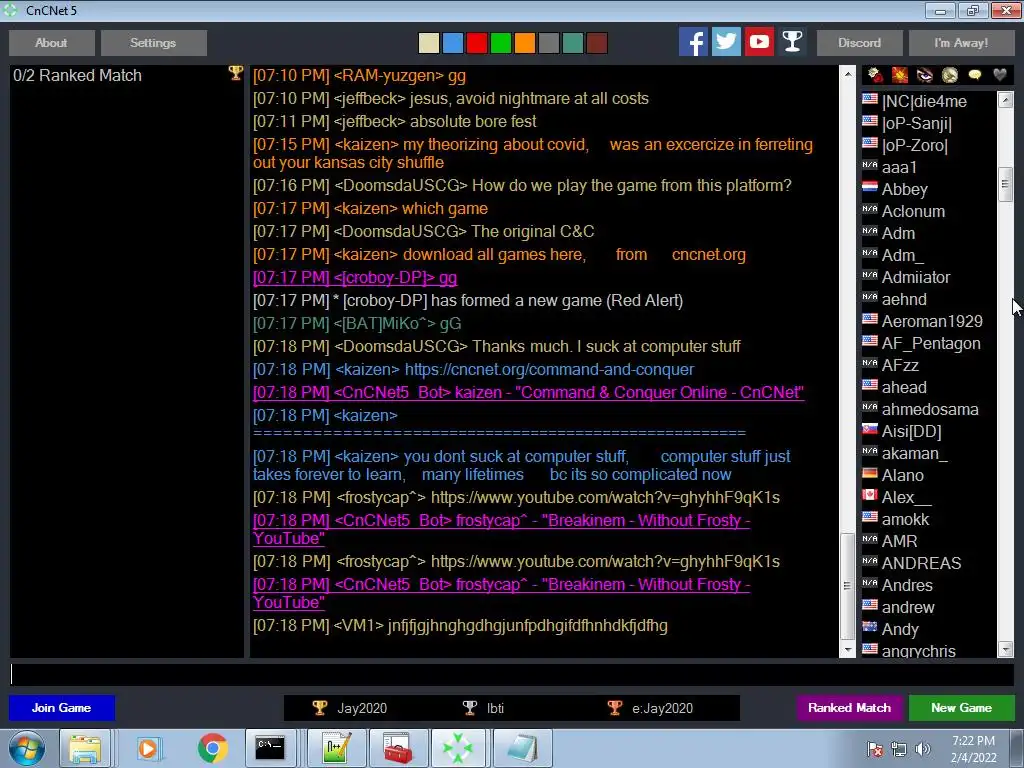
Task: Click the Action Center flag tray icon
Action: click(875, 749)
